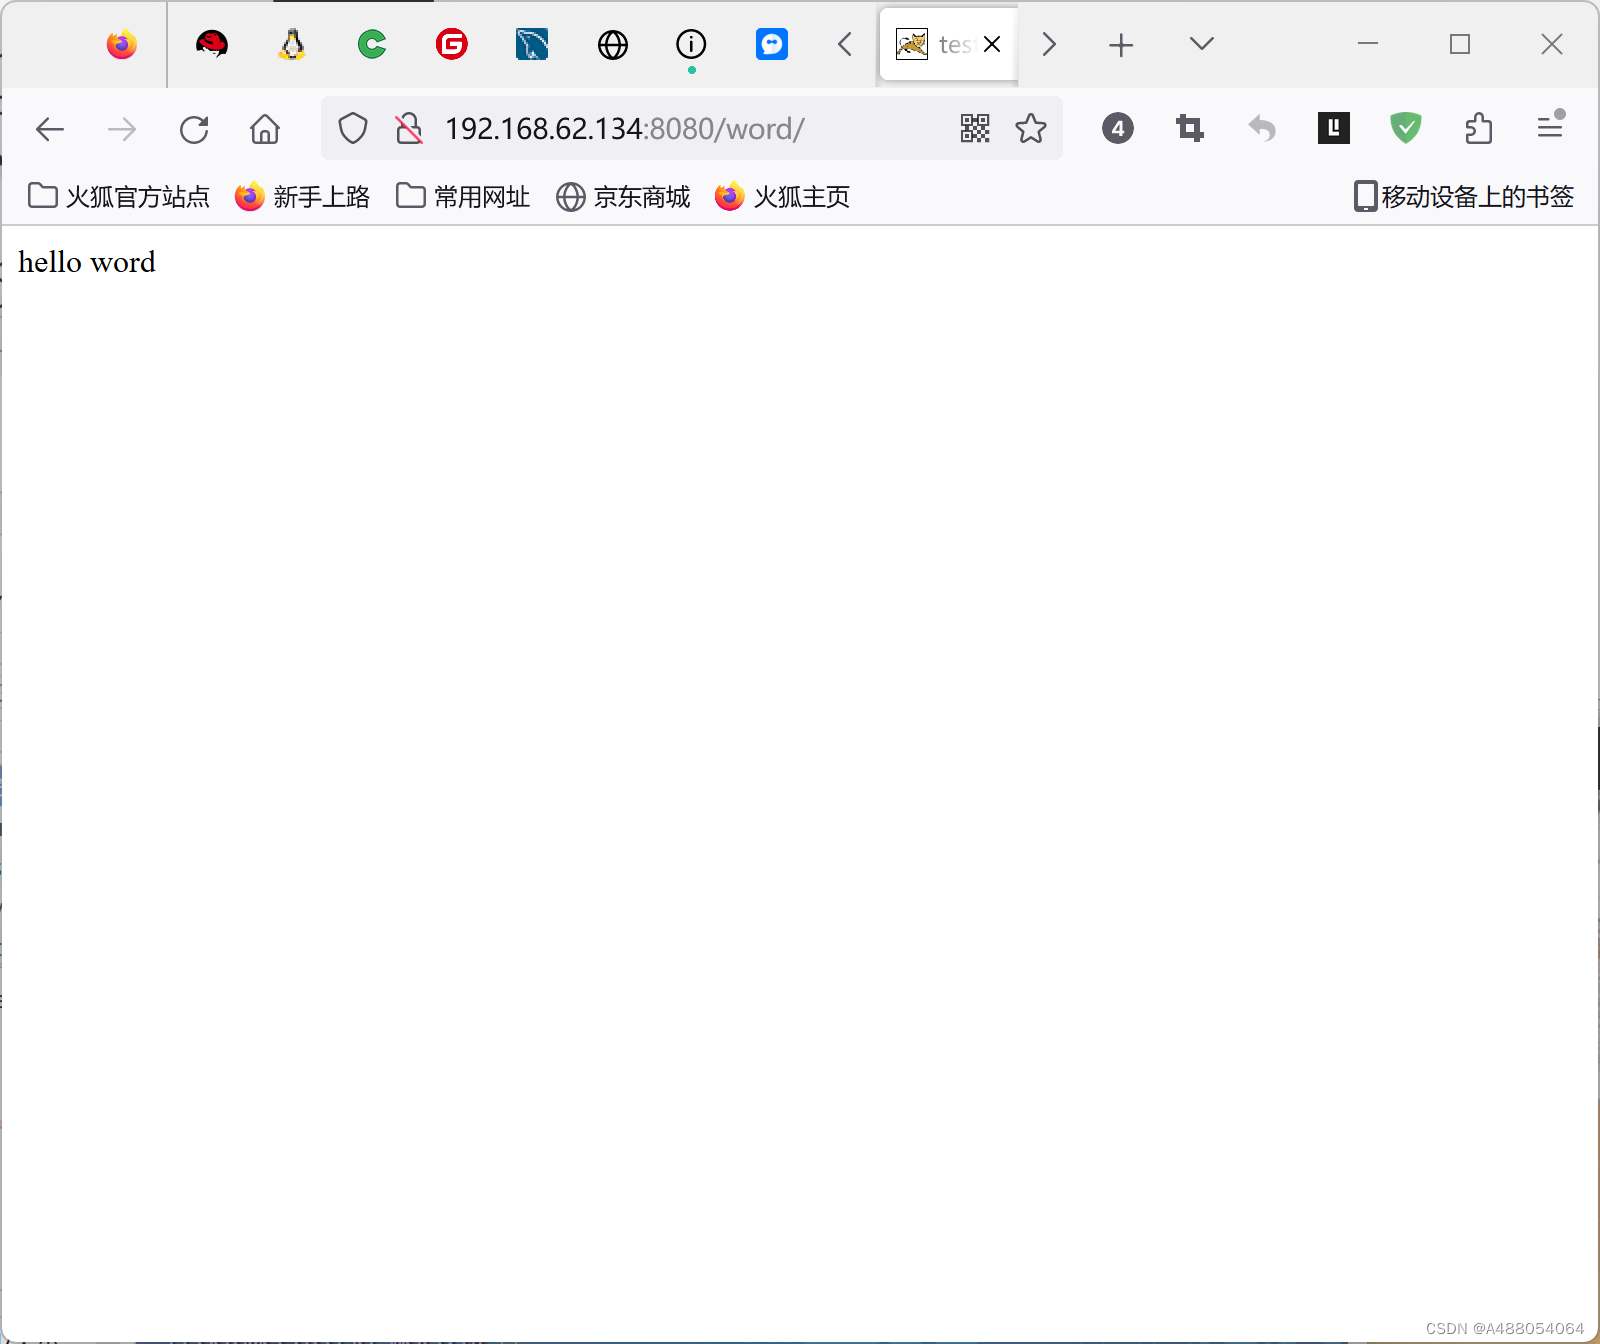The image size is (1600, 1344).
Task: Click the 'hello word' page text
Action: click(x=87, y=262)
